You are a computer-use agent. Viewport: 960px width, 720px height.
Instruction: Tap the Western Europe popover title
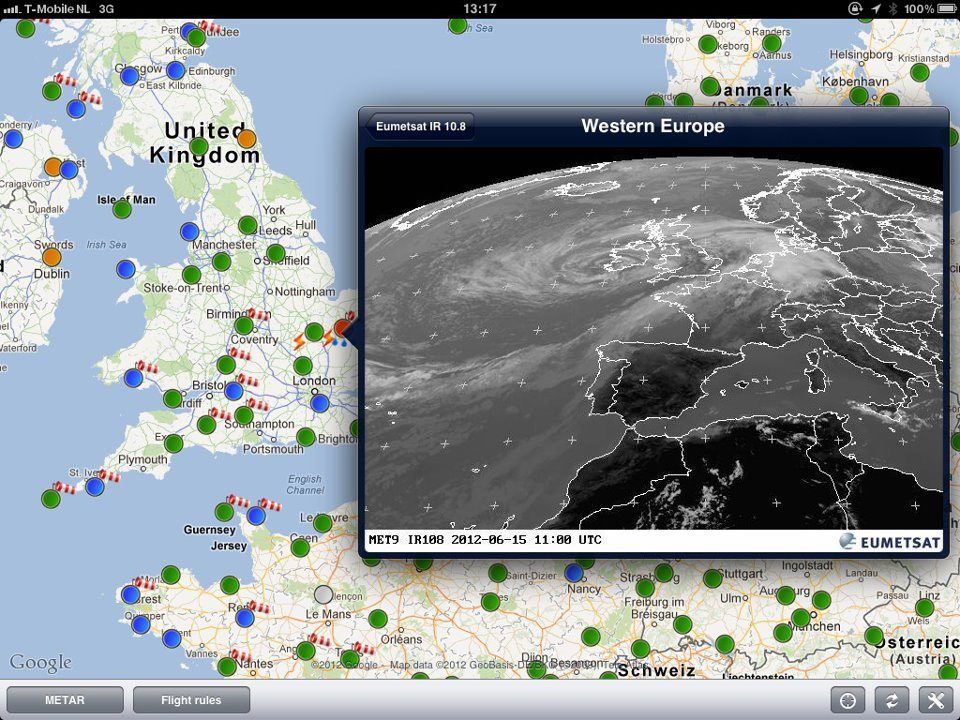(653, 126)
